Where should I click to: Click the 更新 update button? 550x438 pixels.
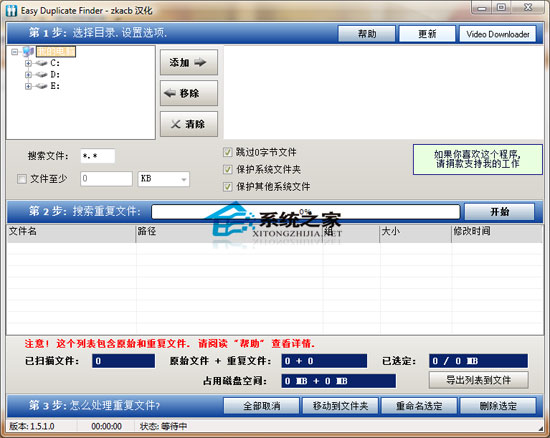[427, 34]
